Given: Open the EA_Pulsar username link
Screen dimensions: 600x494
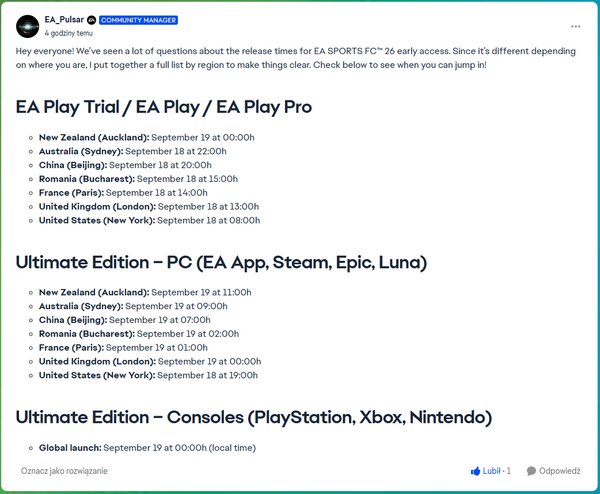Looking at the screenshot, I should click(x=64, y=20).
